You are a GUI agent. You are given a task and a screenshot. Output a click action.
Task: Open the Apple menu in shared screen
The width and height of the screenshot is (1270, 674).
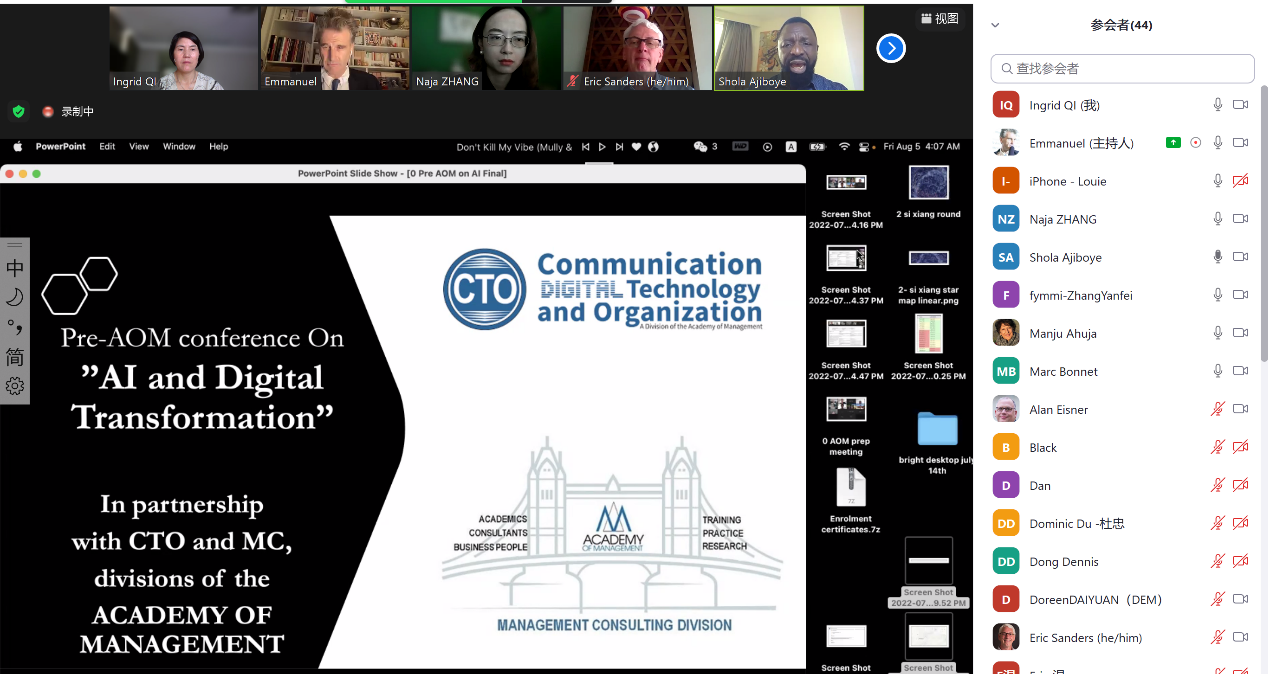coord(17,147)
